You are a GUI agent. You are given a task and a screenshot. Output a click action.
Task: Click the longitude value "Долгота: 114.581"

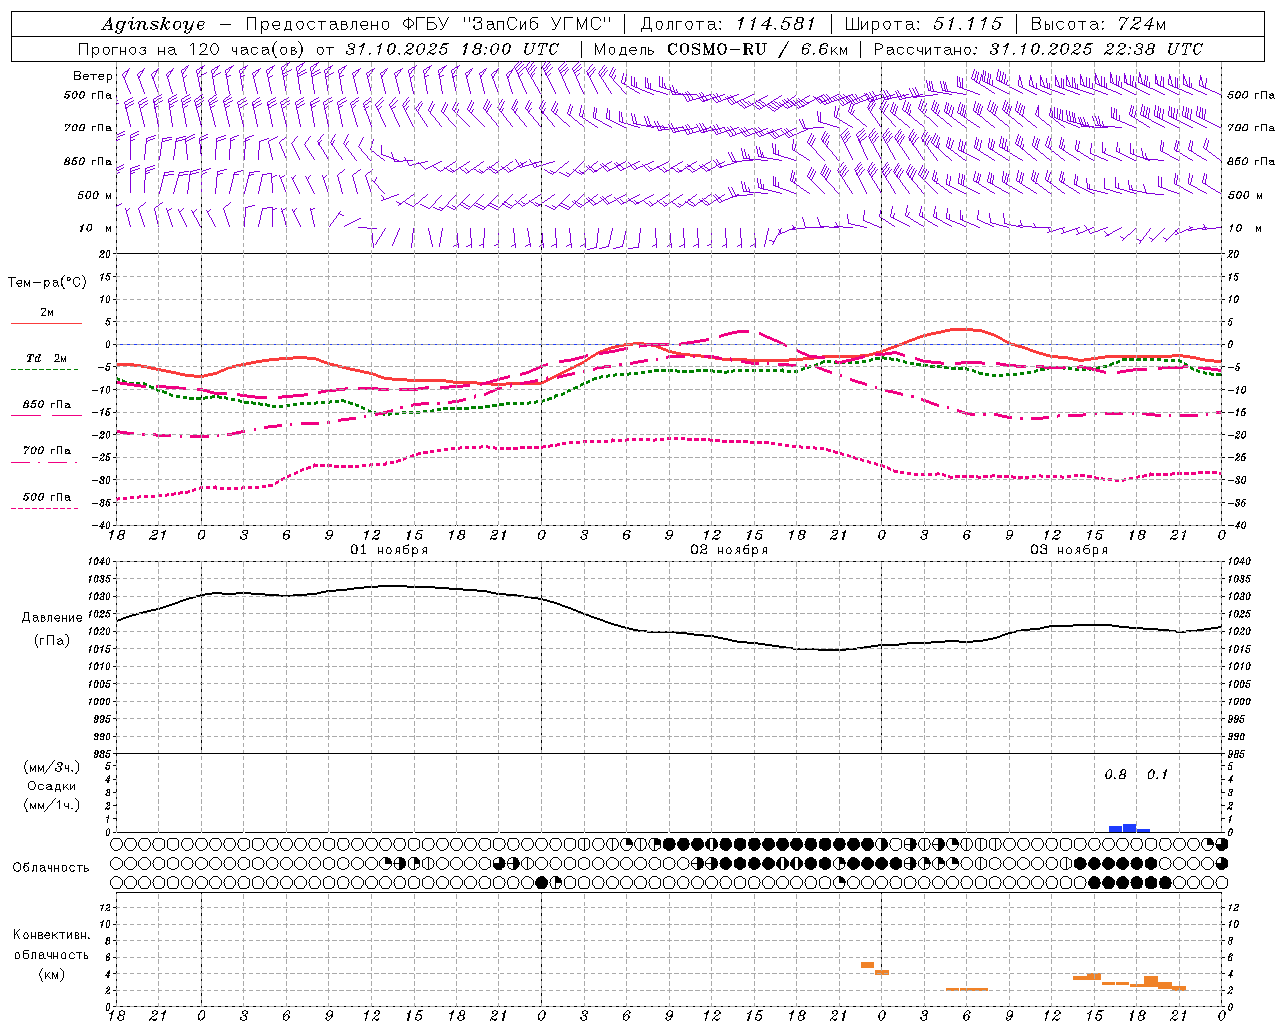click(727, 24)
